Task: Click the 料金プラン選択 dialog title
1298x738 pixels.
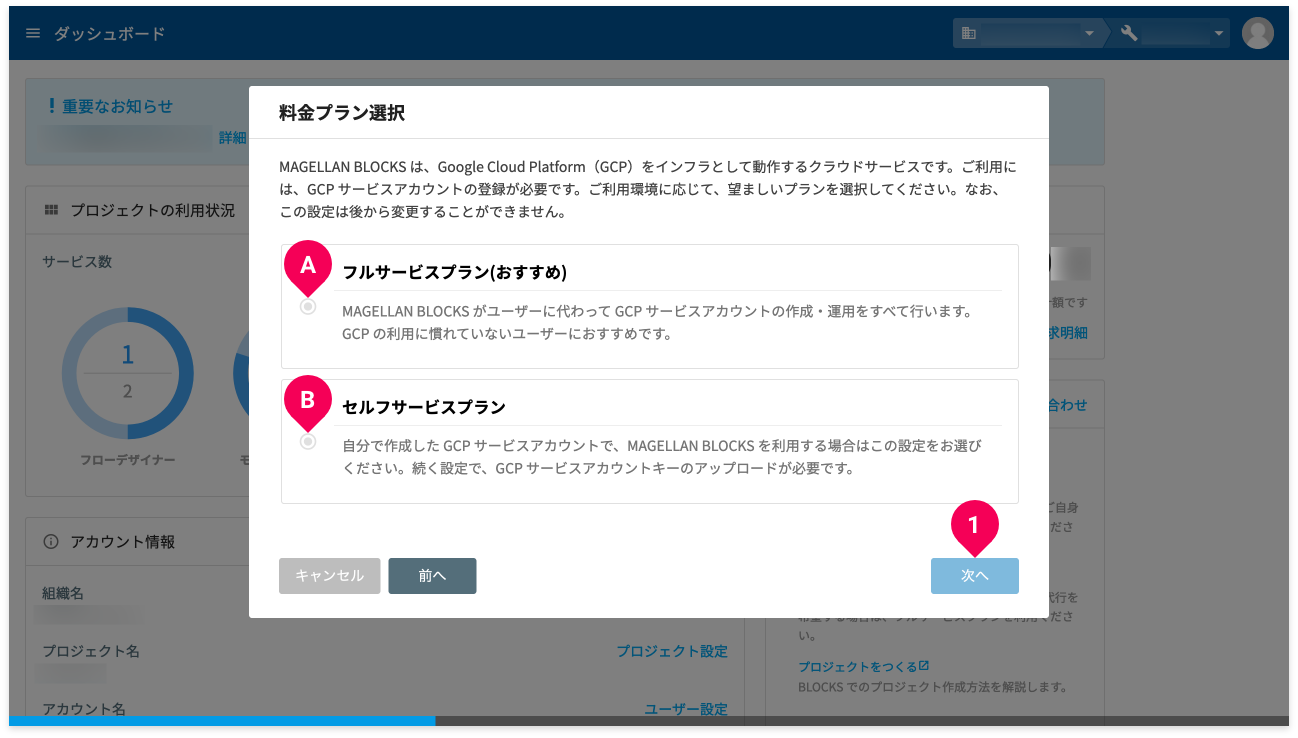Action: pyautogui.click(x=342, y=112)
